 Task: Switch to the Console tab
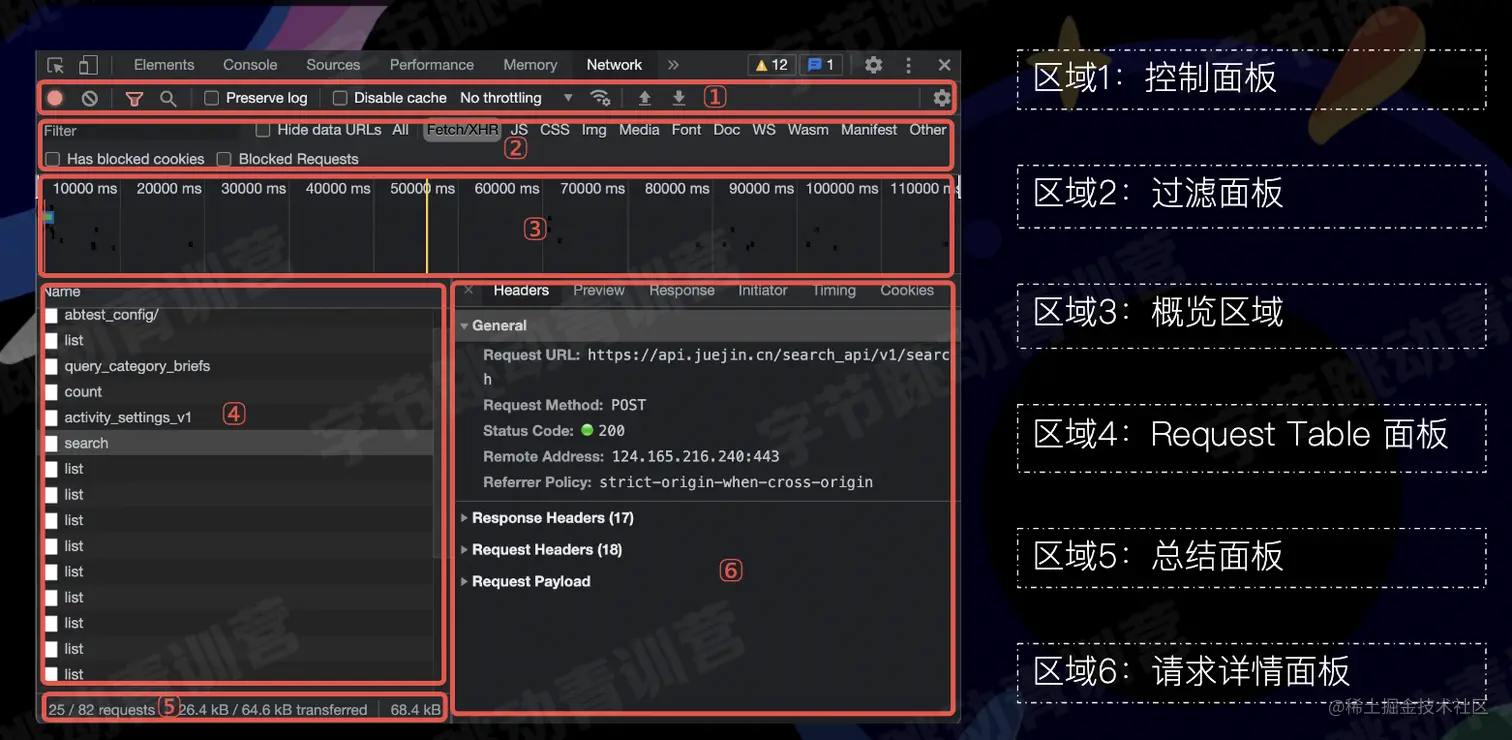[x=250, y=65]
